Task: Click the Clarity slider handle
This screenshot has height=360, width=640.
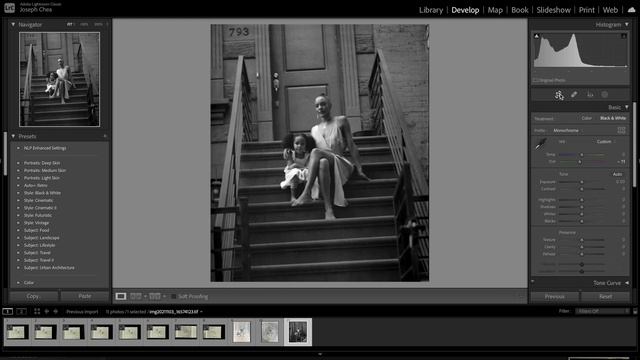Action: click(x=582, y=247)
